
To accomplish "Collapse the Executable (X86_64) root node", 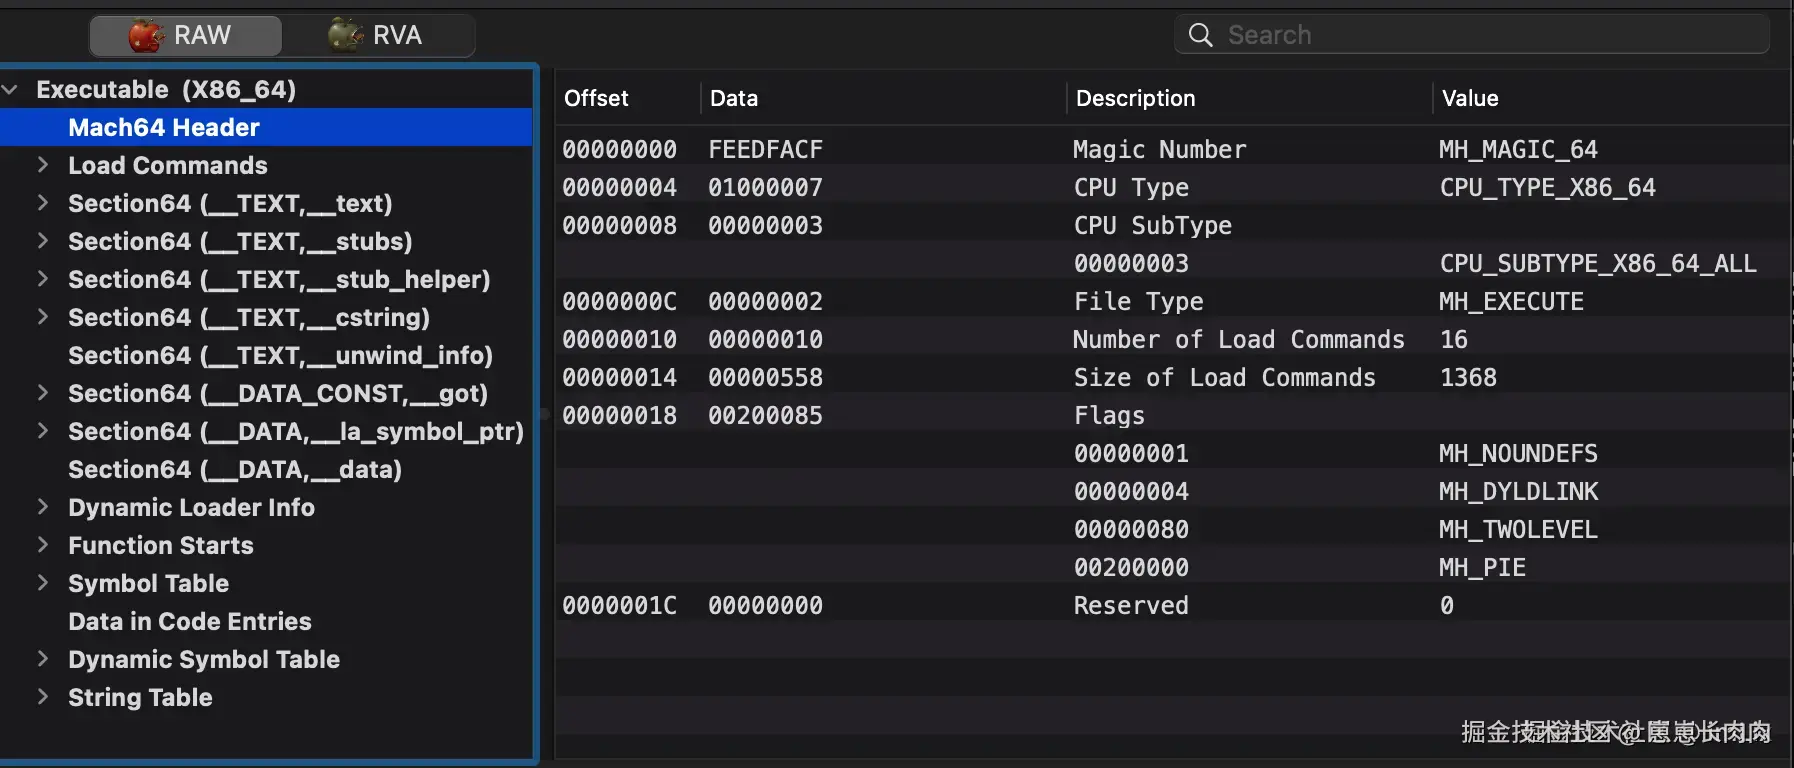I will click(11, 89).
